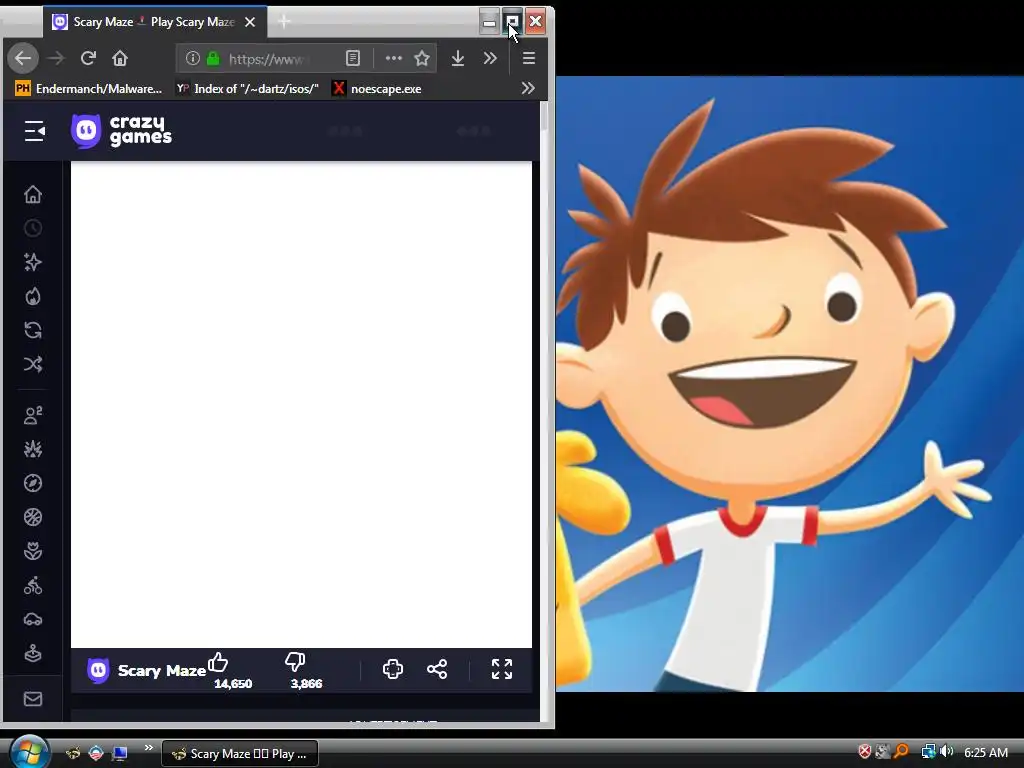Open the 2 Player category icon
Screen dimensions: 1024x768
pyautogui.click(x=33, y=415)
